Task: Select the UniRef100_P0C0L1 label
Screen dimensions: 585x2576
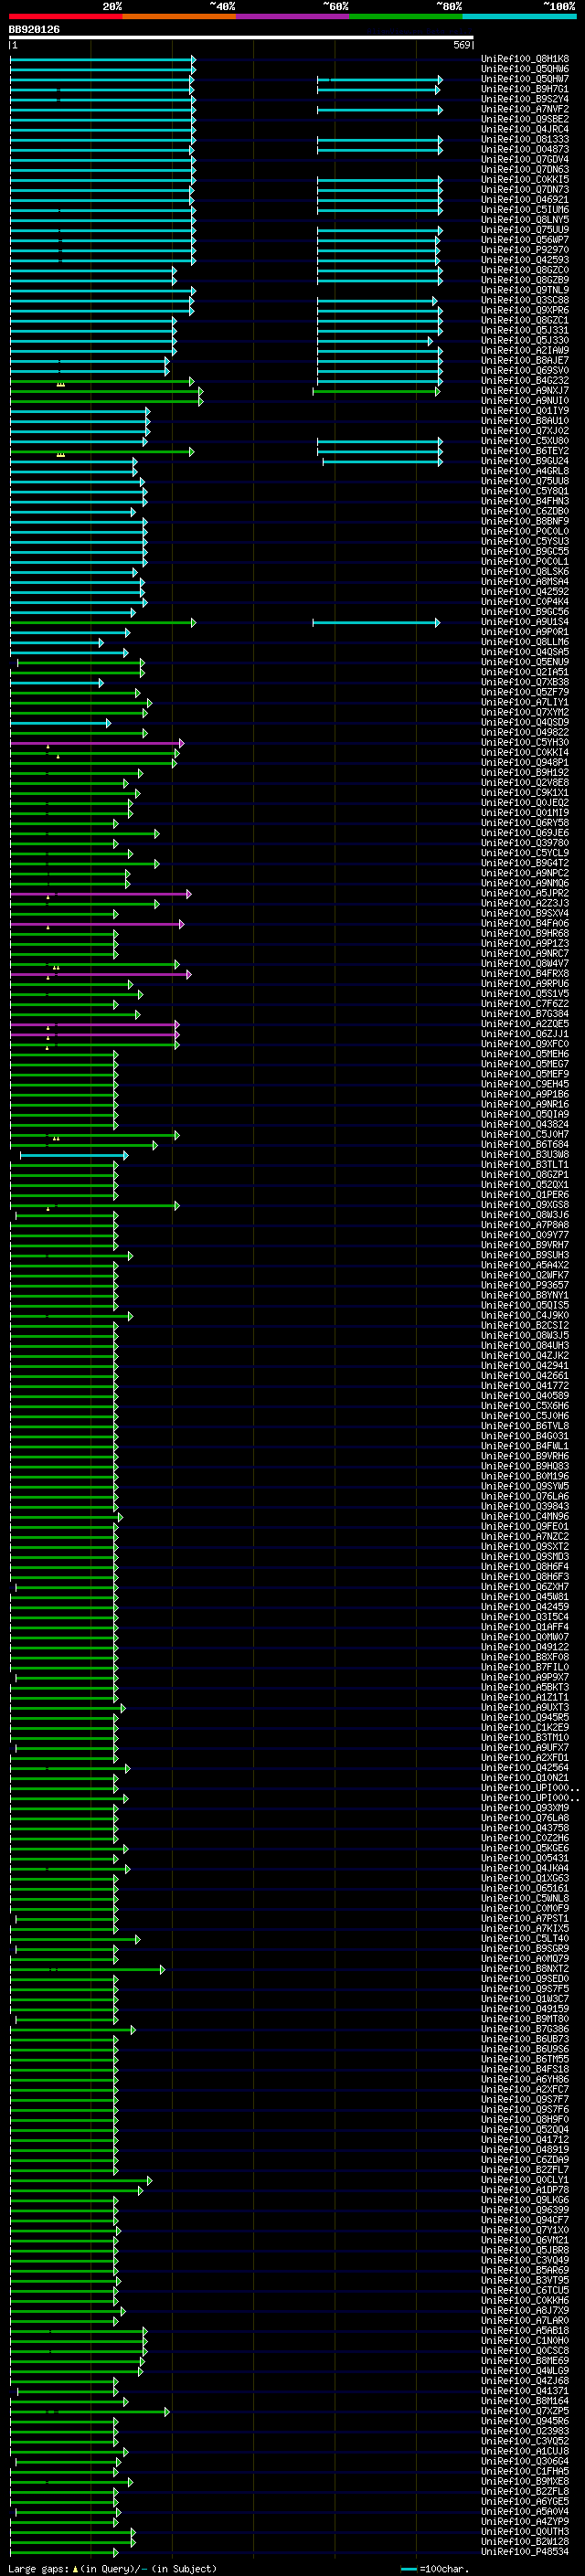Action: (x=525, y=562)
